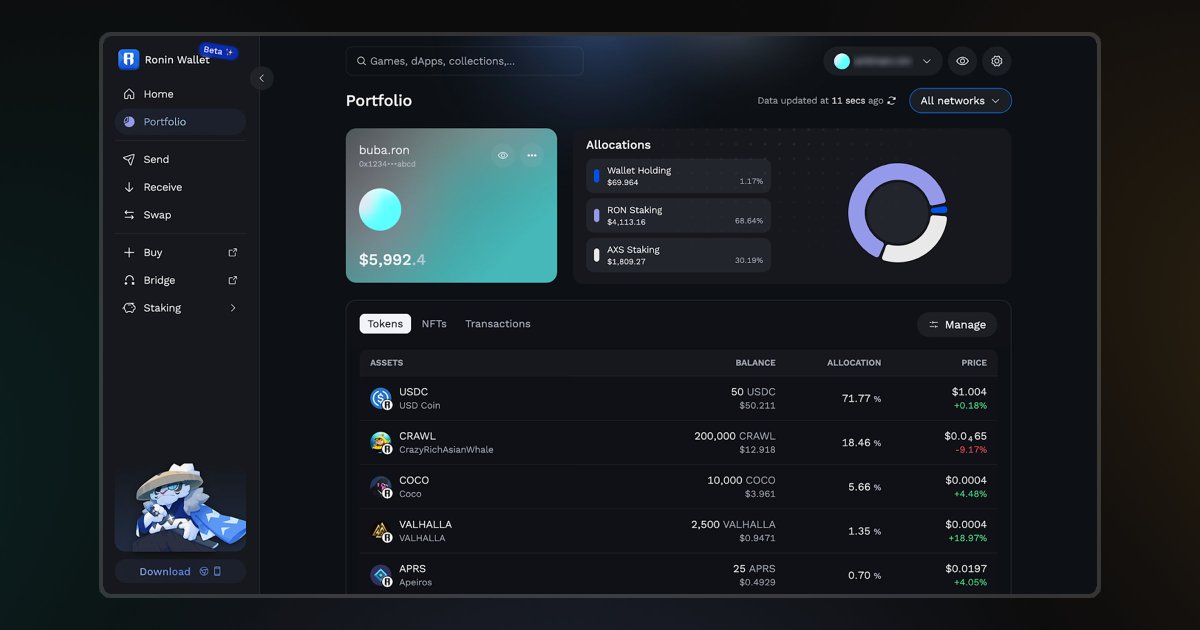Screen dimensions: 1200x630
Task: Open Swap from the sidebar
Action: coord(180,215)
